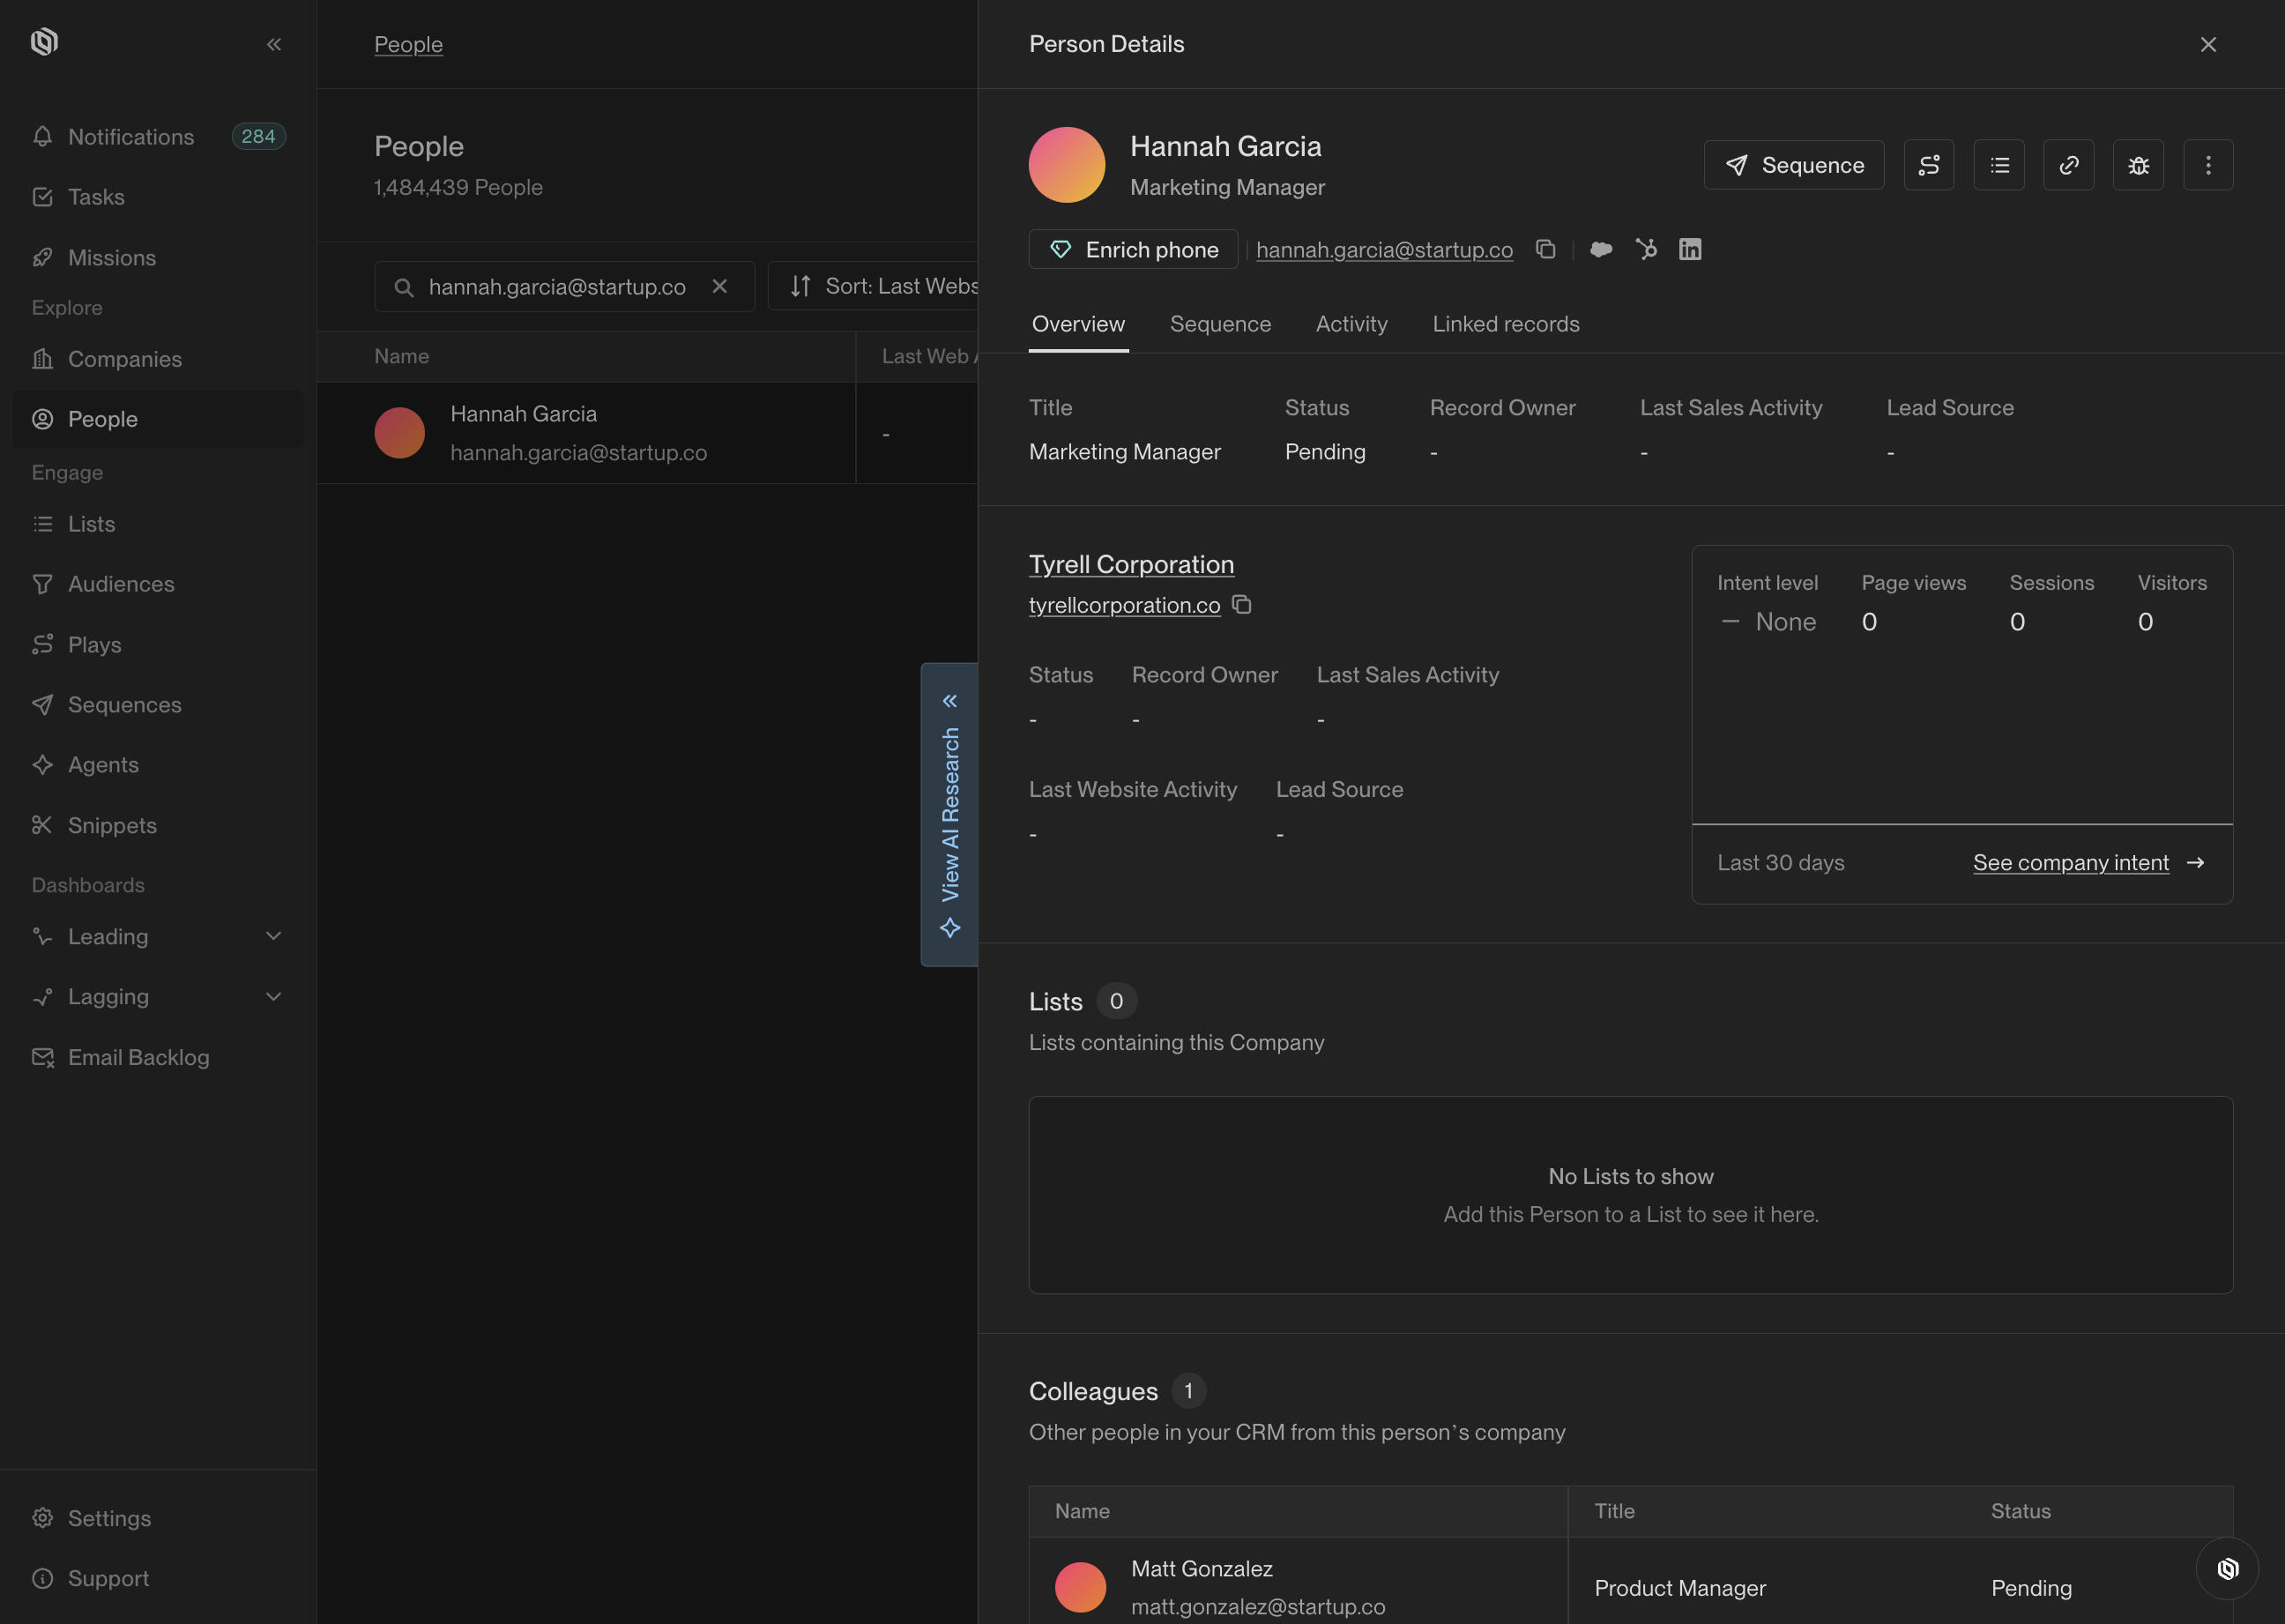Click Matt Gonzalez's colleague avatar
Screen dimensions: 2285x1624
click(x=1080, y=1586)
